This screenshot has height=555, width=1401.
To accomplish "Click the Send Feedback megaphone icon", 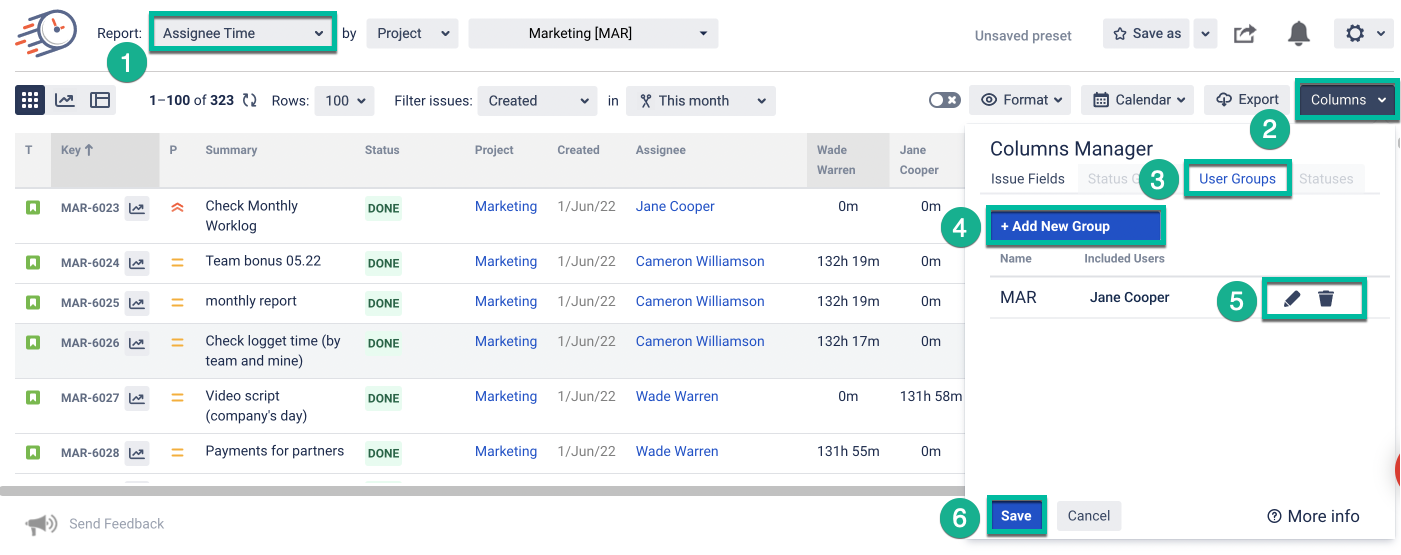I will point(41,524).
